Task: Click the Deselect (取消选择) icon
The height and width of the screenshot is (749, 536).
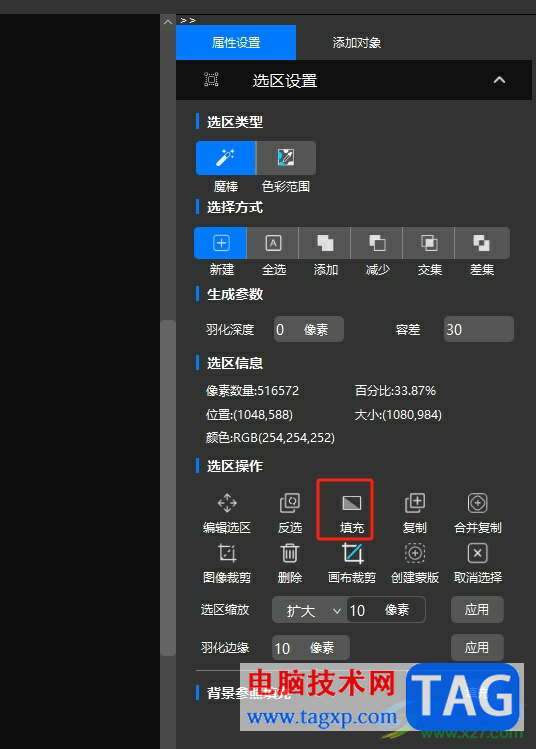Action: [477, 553]
